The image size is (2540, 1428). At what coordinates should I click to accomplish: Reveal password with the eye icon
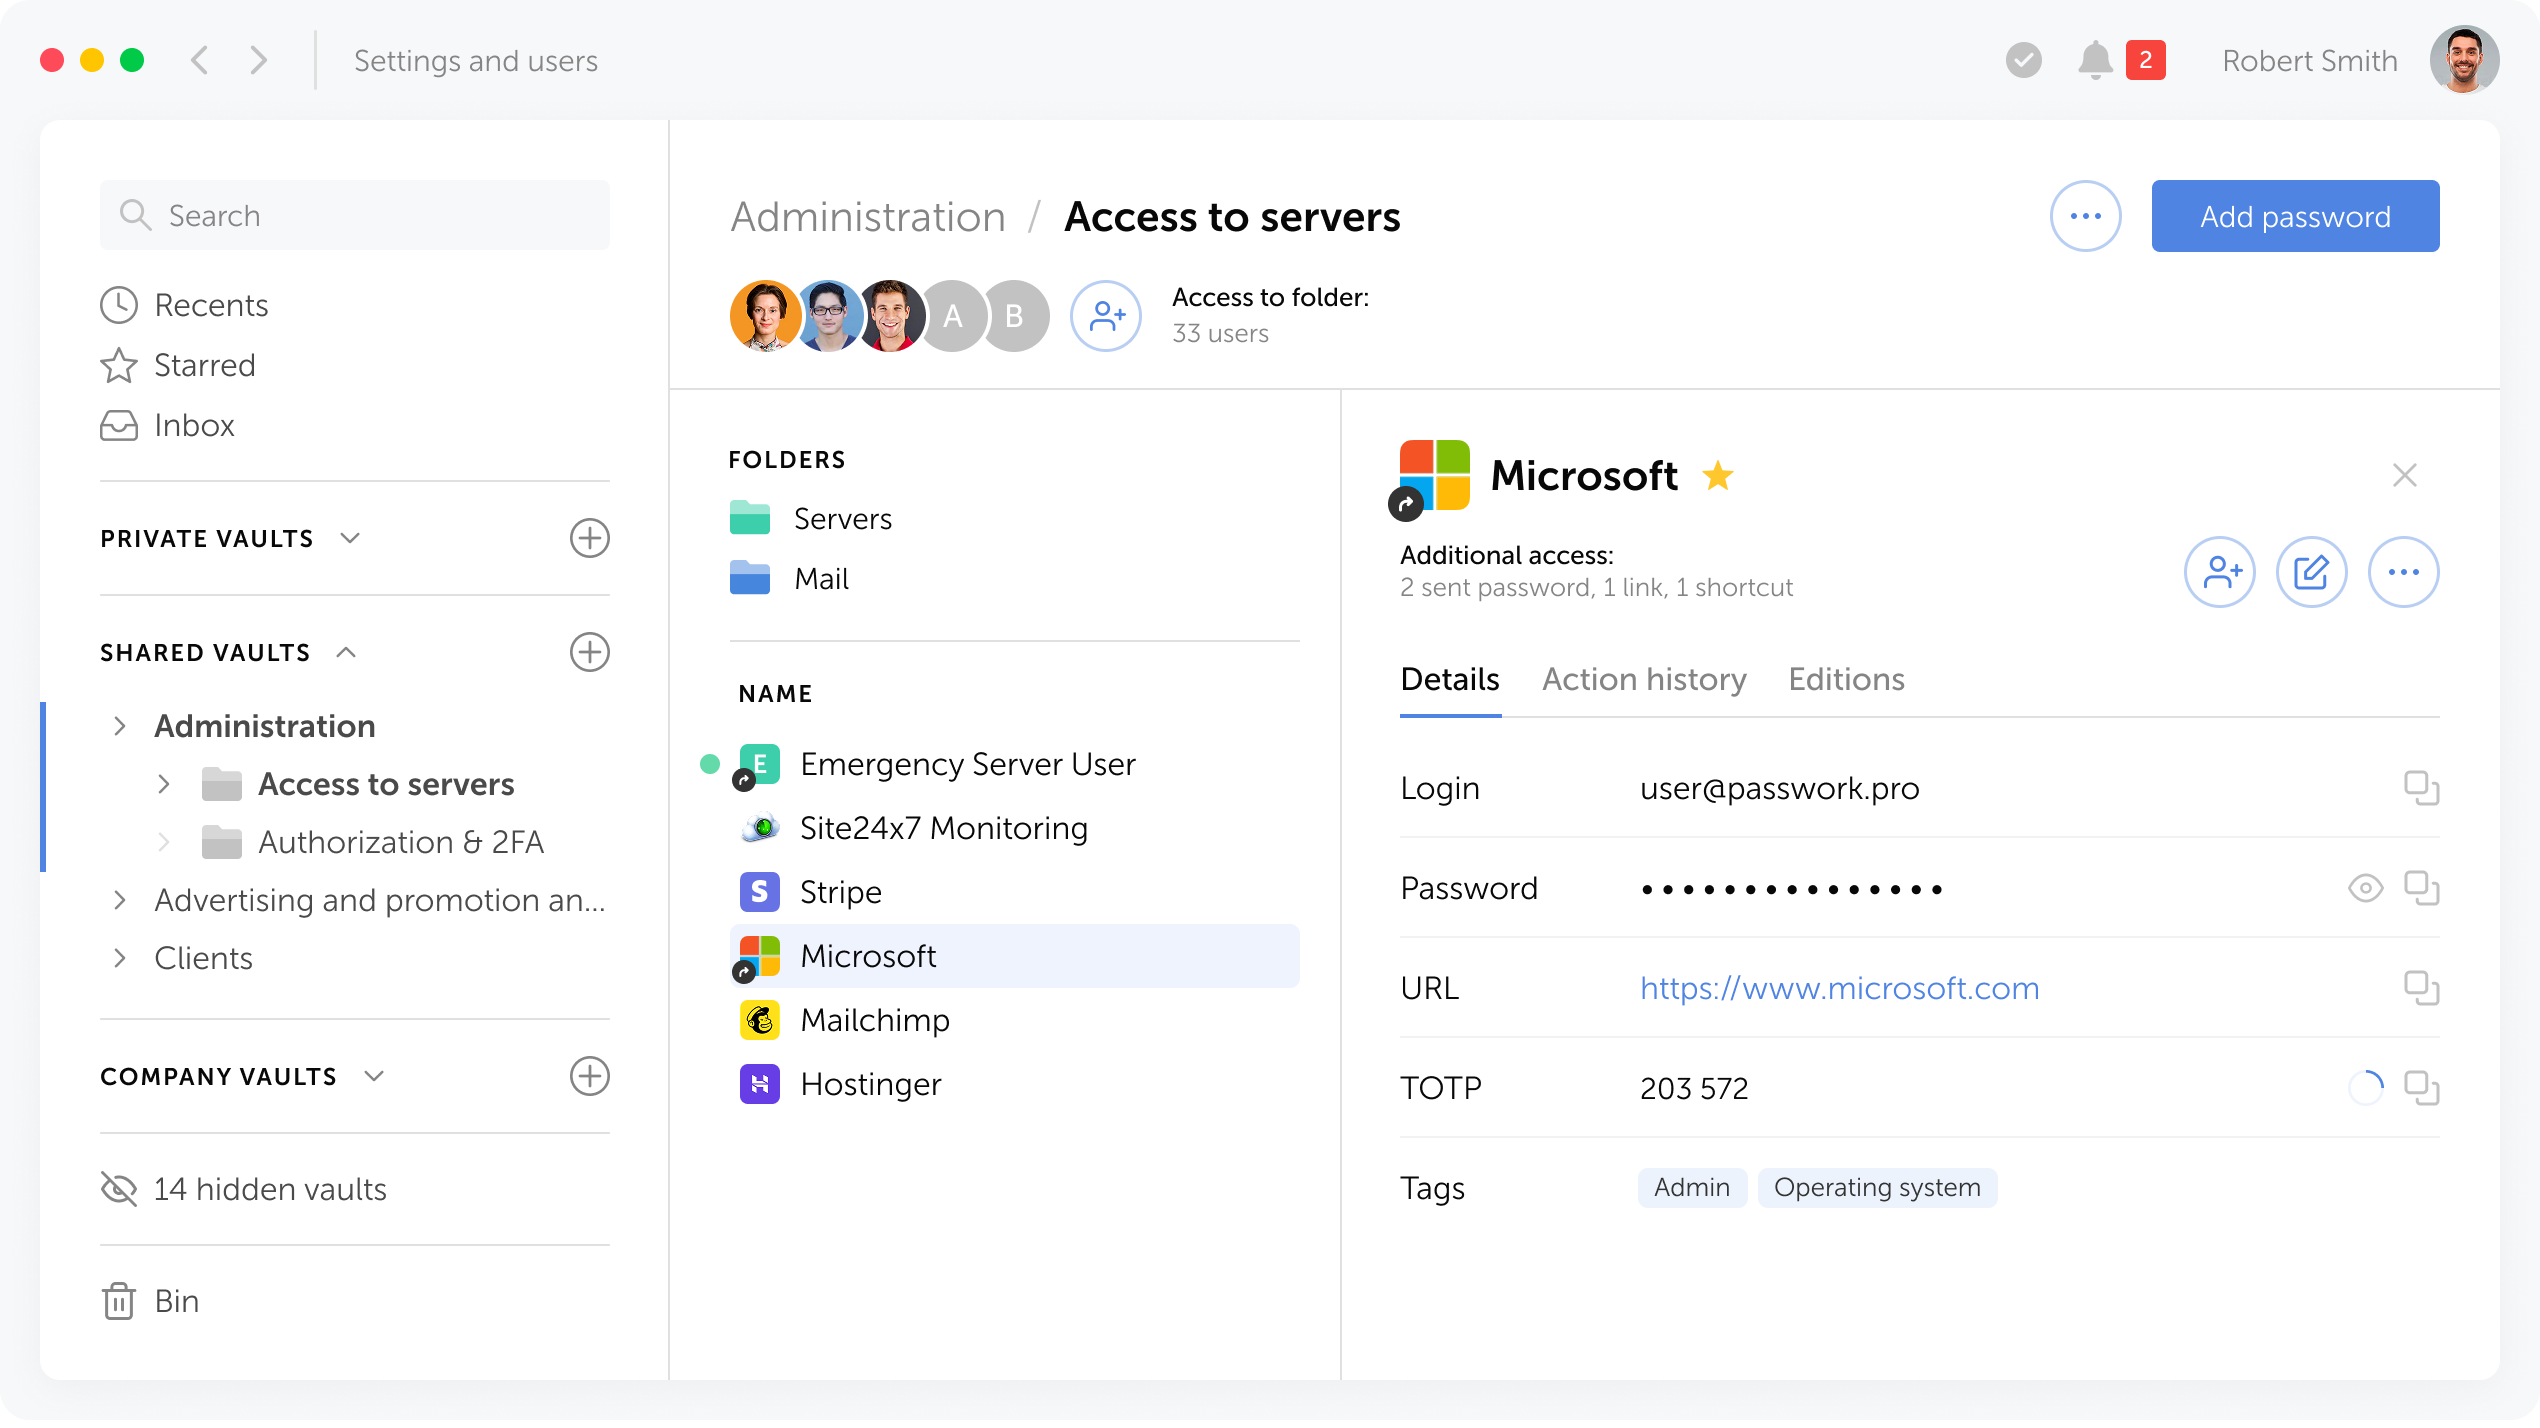2365,888
